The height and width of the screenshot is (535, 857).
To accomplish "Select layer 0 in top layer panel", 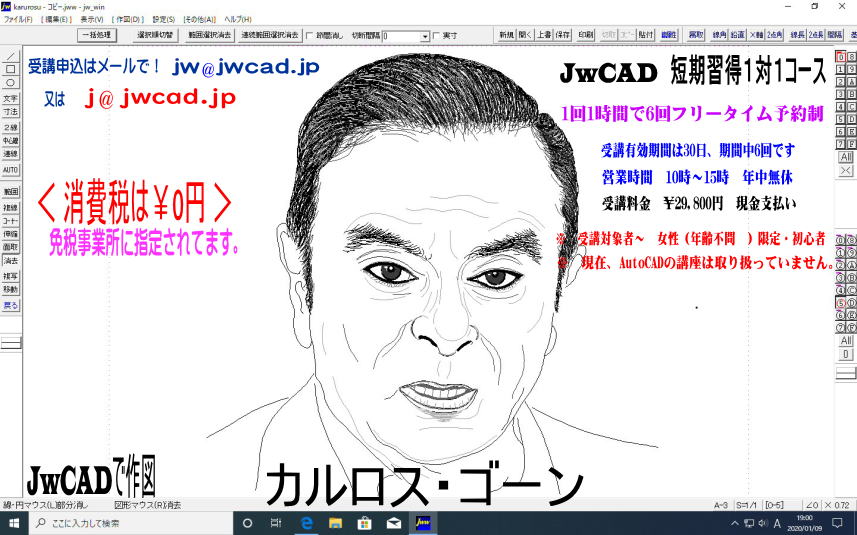I will (x=841, y=57).
